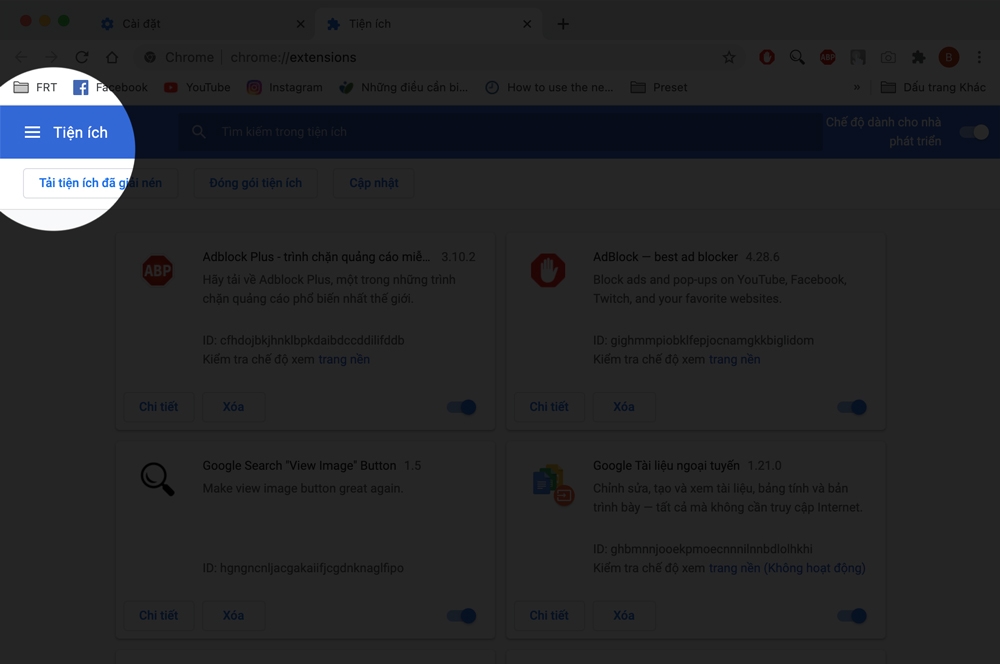Click the camera screenshot icon in toolbar
The width and height of the screenshot is (1000, 664).
(887, 57)
